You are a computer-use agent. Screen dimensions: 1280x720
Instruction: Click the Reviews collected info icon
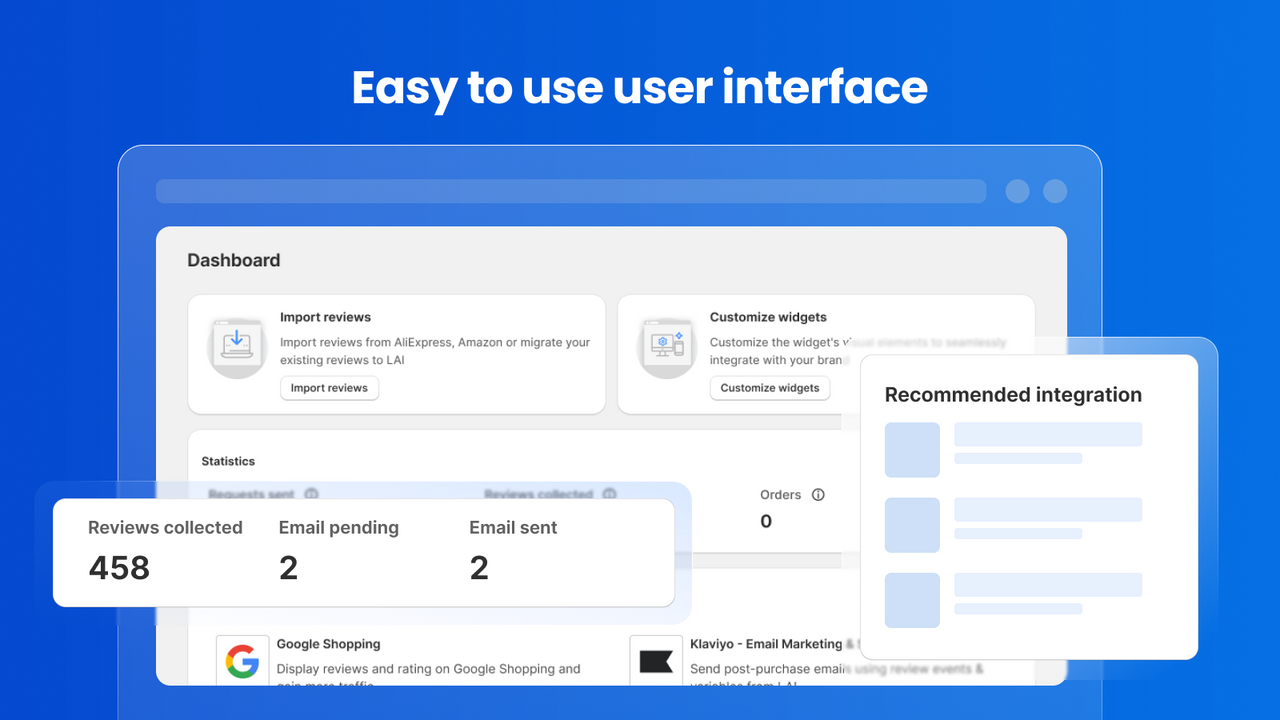(x=609, y=494)
